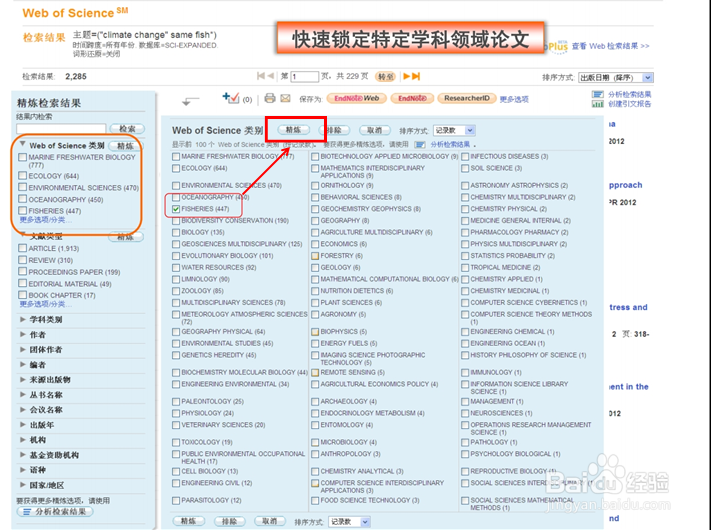Save to ResearcherID button

pyautogui.click(x=467, y=98)
